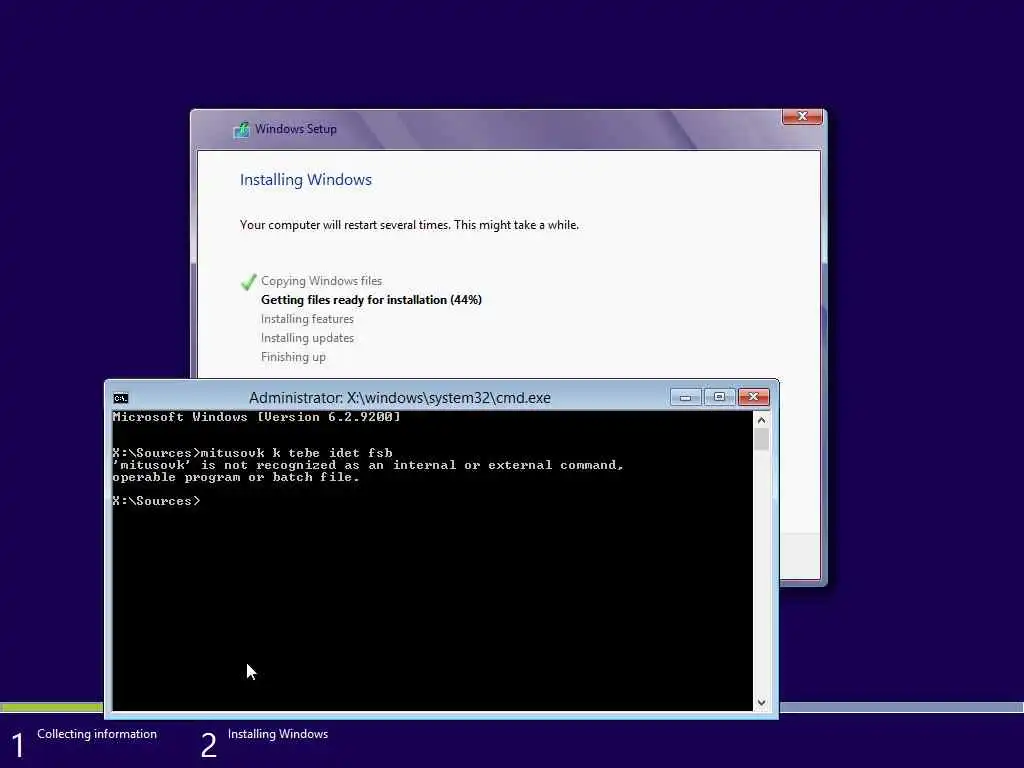This screenshot has height=768, width=1024.
Task: Close the Administrator cmd.exe window
Action: click(x=754, y=397)
